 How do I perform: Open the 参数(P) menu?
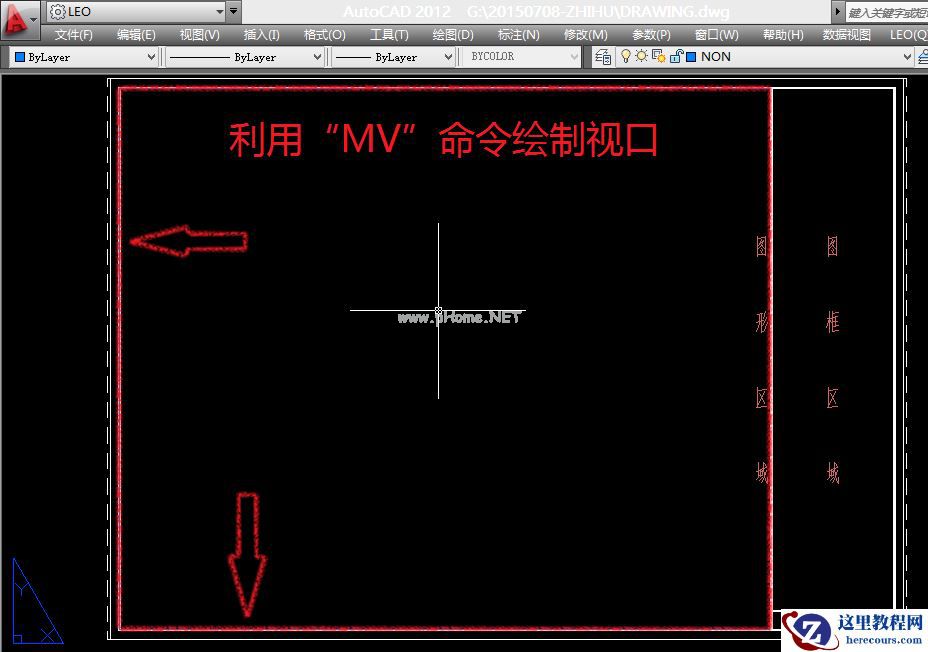point(651,35)
